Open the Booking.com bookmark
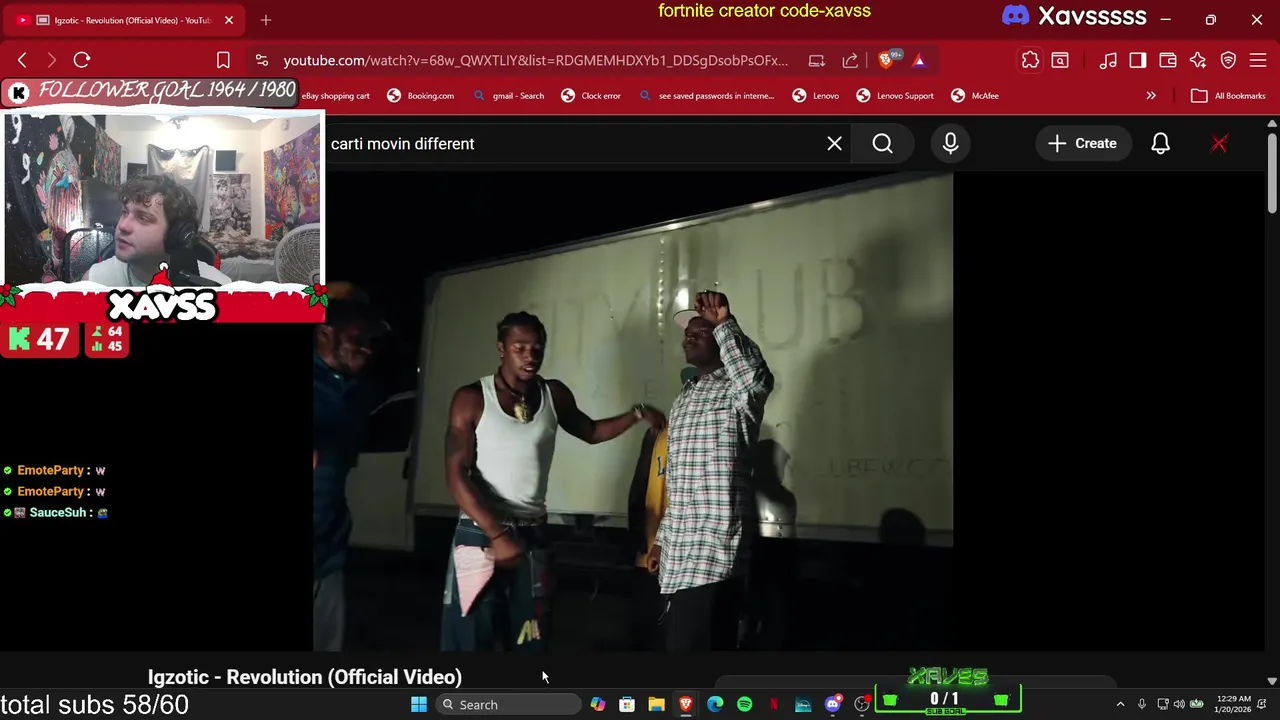The height and width of the screenshot is (720, 1280). 421,96
